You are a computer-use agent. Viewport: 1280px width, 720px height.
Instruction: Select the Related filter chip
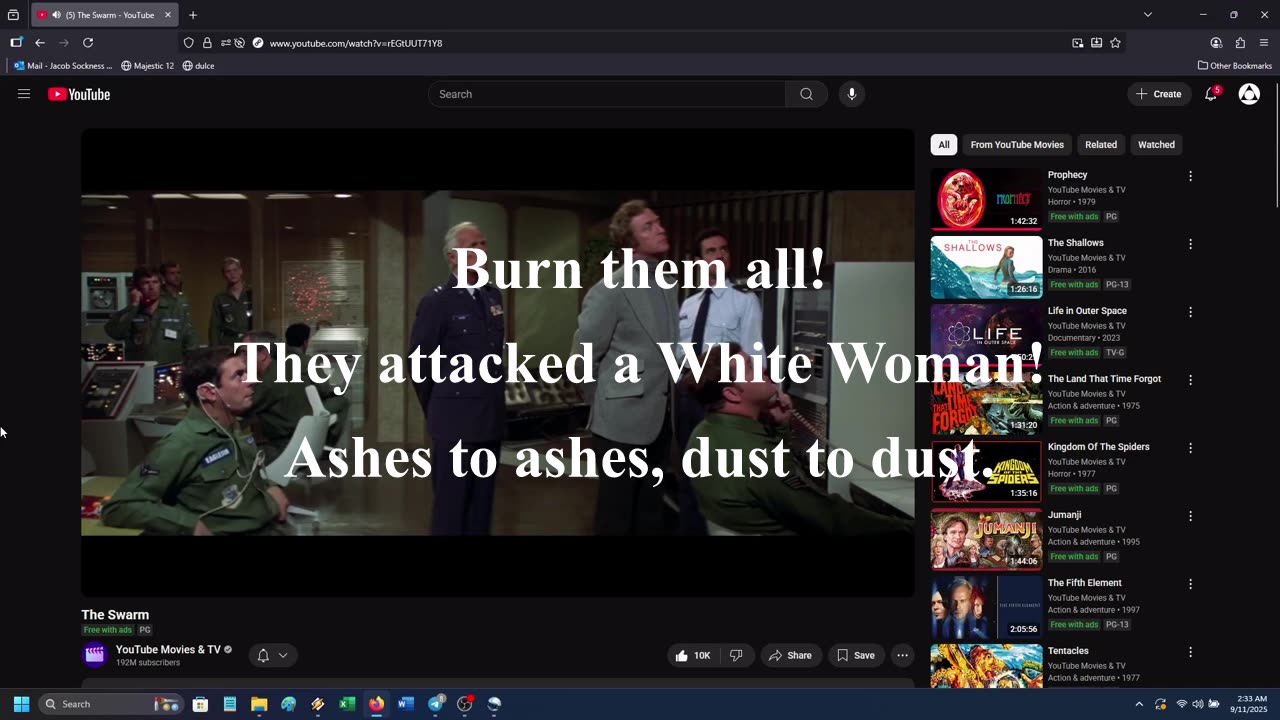pos(1101,145)
